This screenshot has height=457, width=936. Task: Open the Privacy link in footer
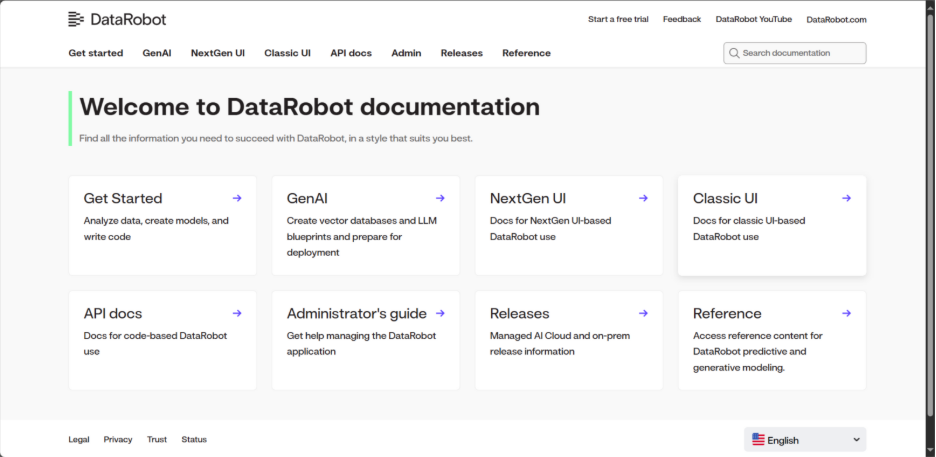118,439
